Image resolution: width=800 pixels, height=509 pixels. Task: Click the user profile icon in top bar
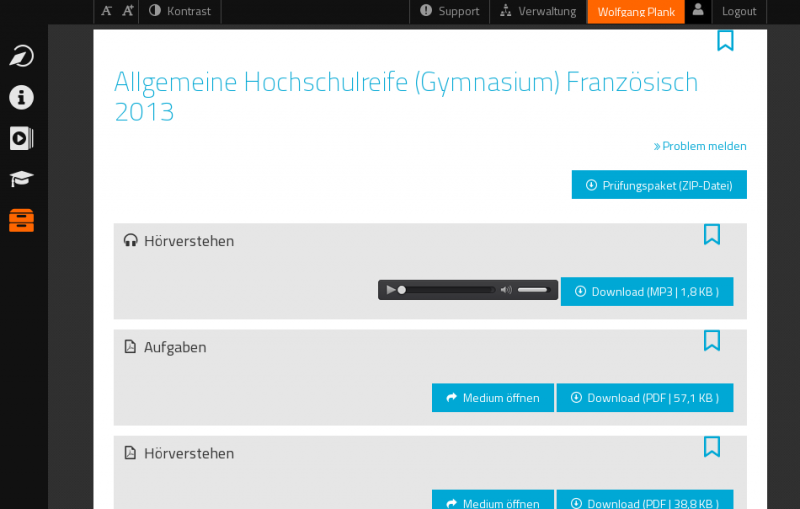pos(698,11)
